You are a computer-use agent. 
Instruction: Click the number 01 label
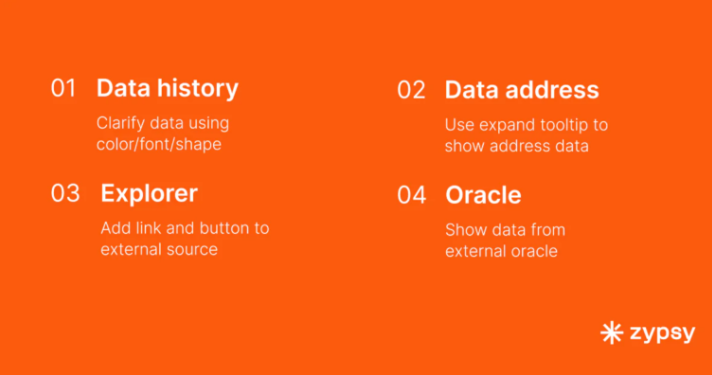point(63,88)
